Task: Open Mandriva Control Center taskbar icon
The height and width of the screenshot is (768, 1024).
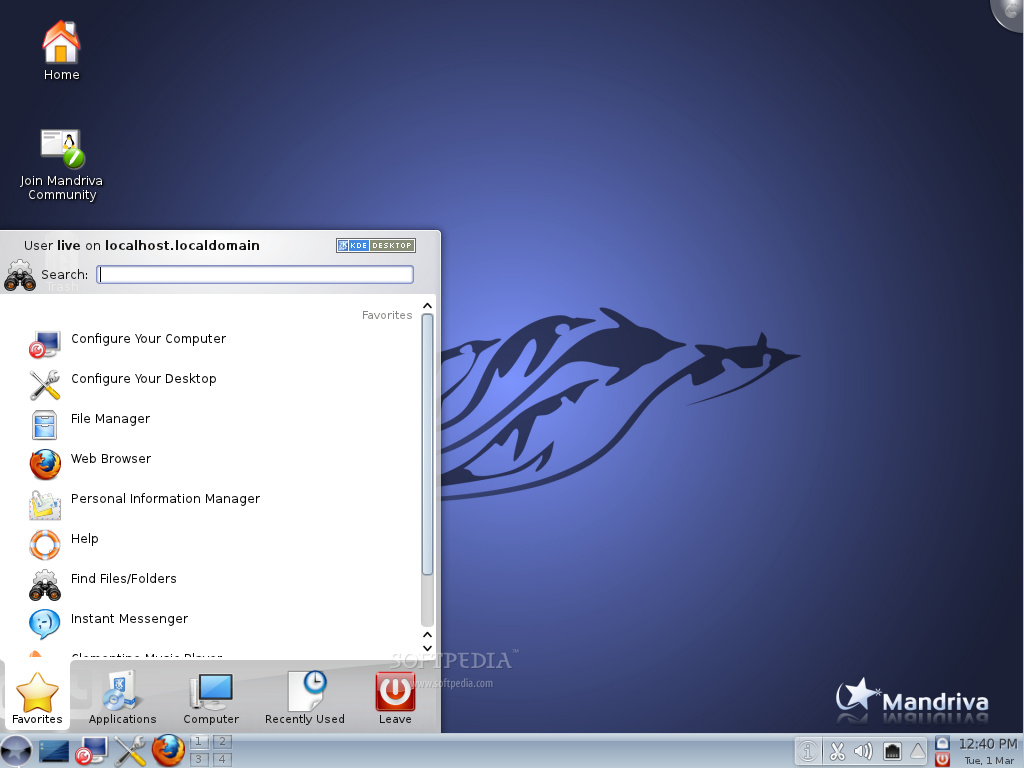Action: coord(90,751)
